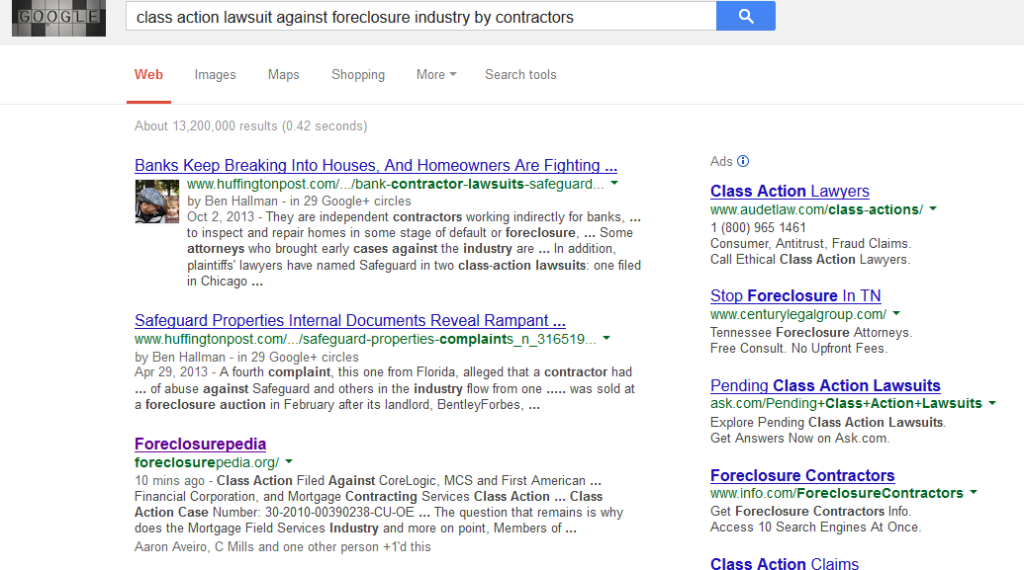Click www.centurylegalgroup.com/ URL text
This screenshot has height=570, width=1024.
pos(799,314)
